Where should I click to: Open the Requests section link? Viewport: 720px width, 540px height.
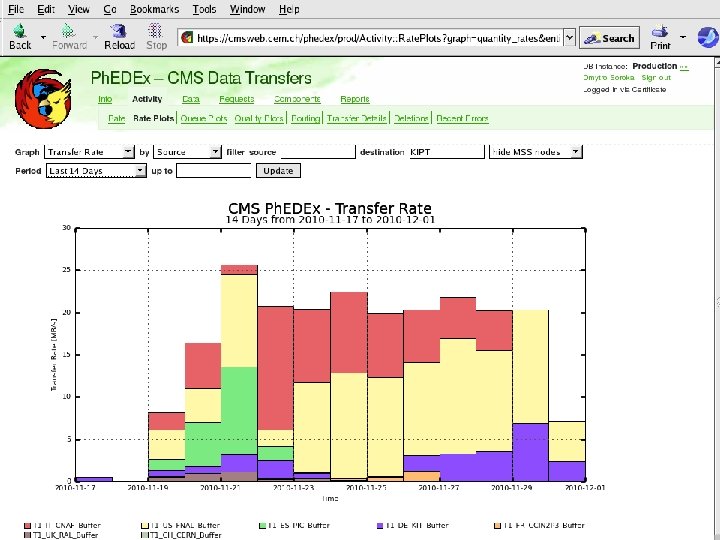pyautogui.click(x=236, y=99)
